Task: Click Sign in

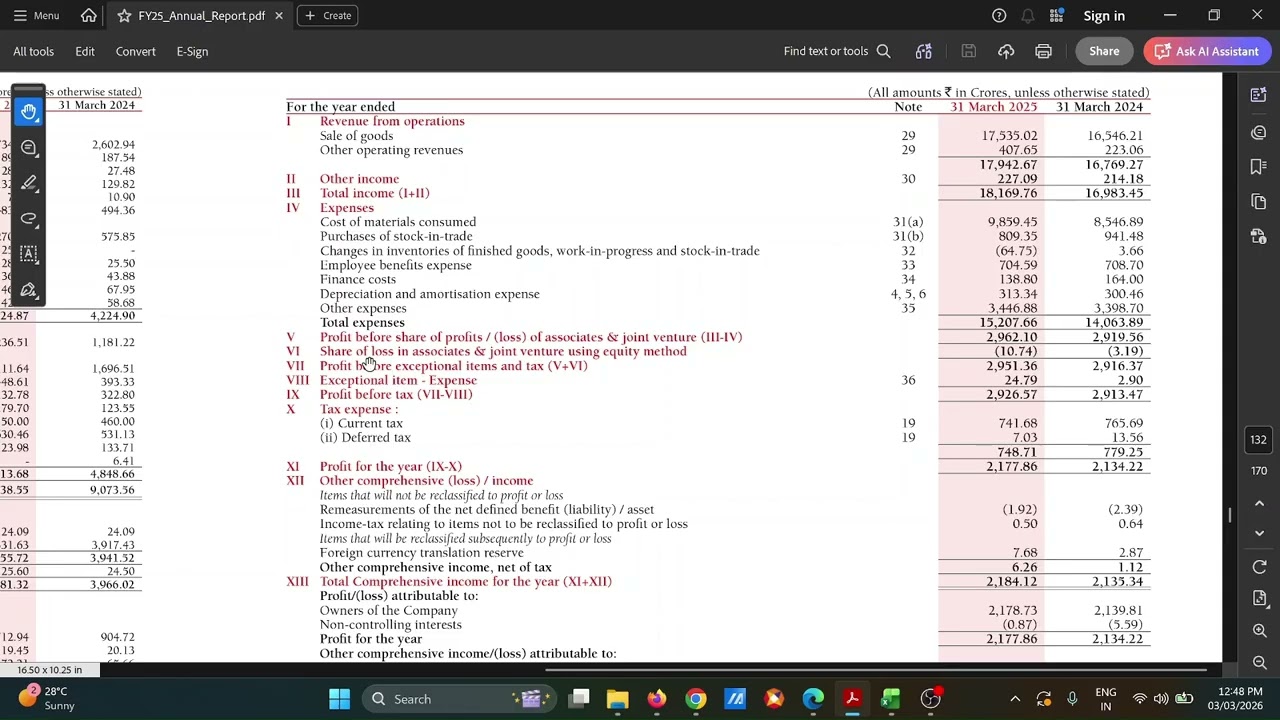Action: pyautogui.click(x=1104, y=16)
